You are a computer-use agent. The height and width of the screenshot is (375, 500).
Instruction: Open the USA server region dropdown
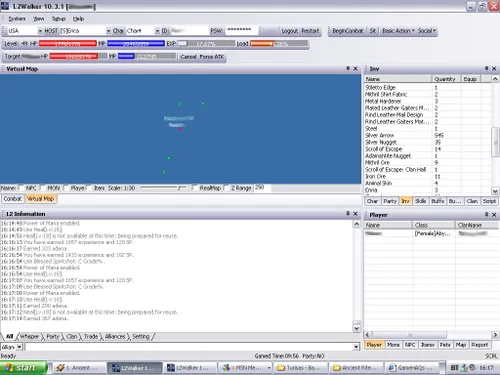pyautogui.click(x=40, y=31)
